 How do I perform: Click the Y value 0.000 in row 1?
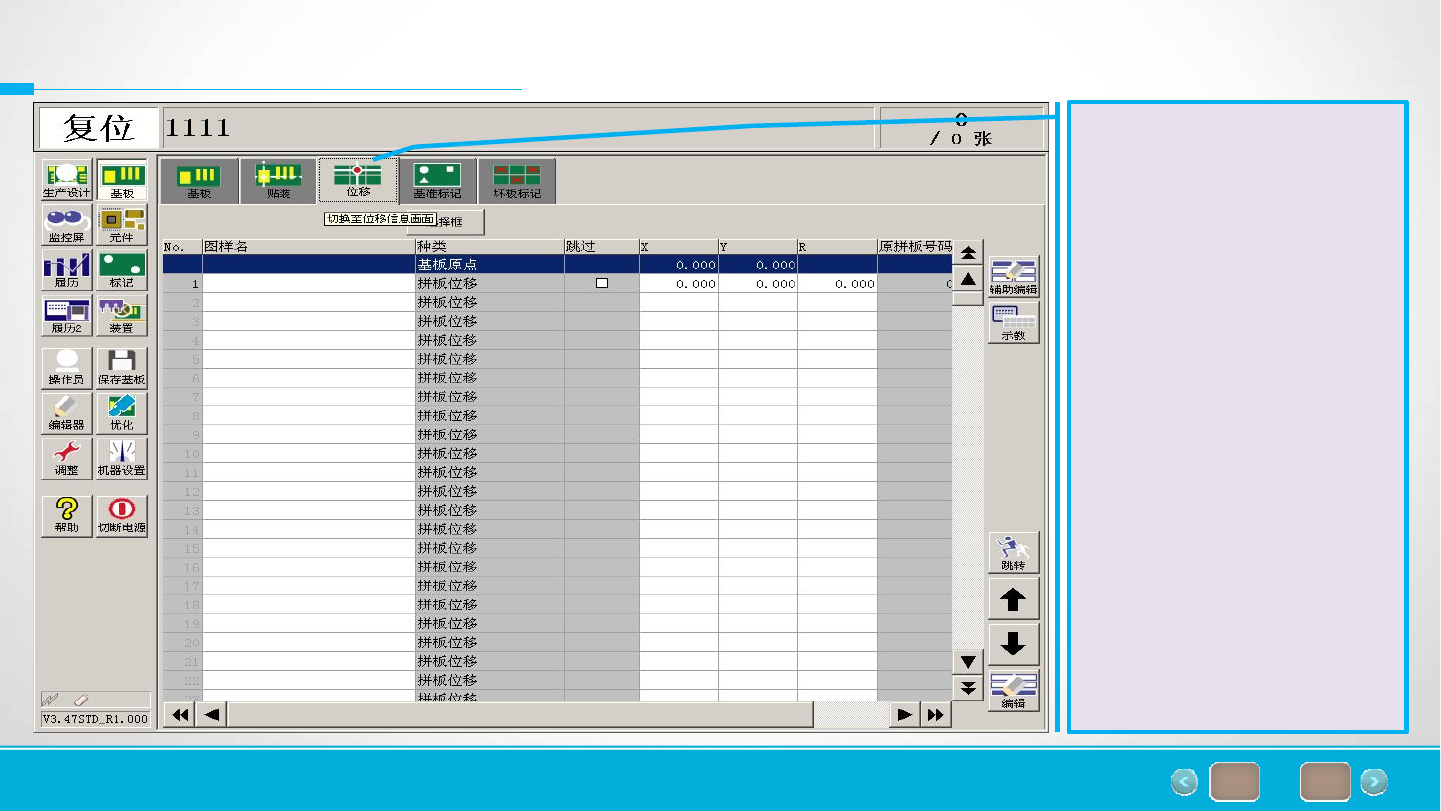pyautogui.click(x=758, y=284)
